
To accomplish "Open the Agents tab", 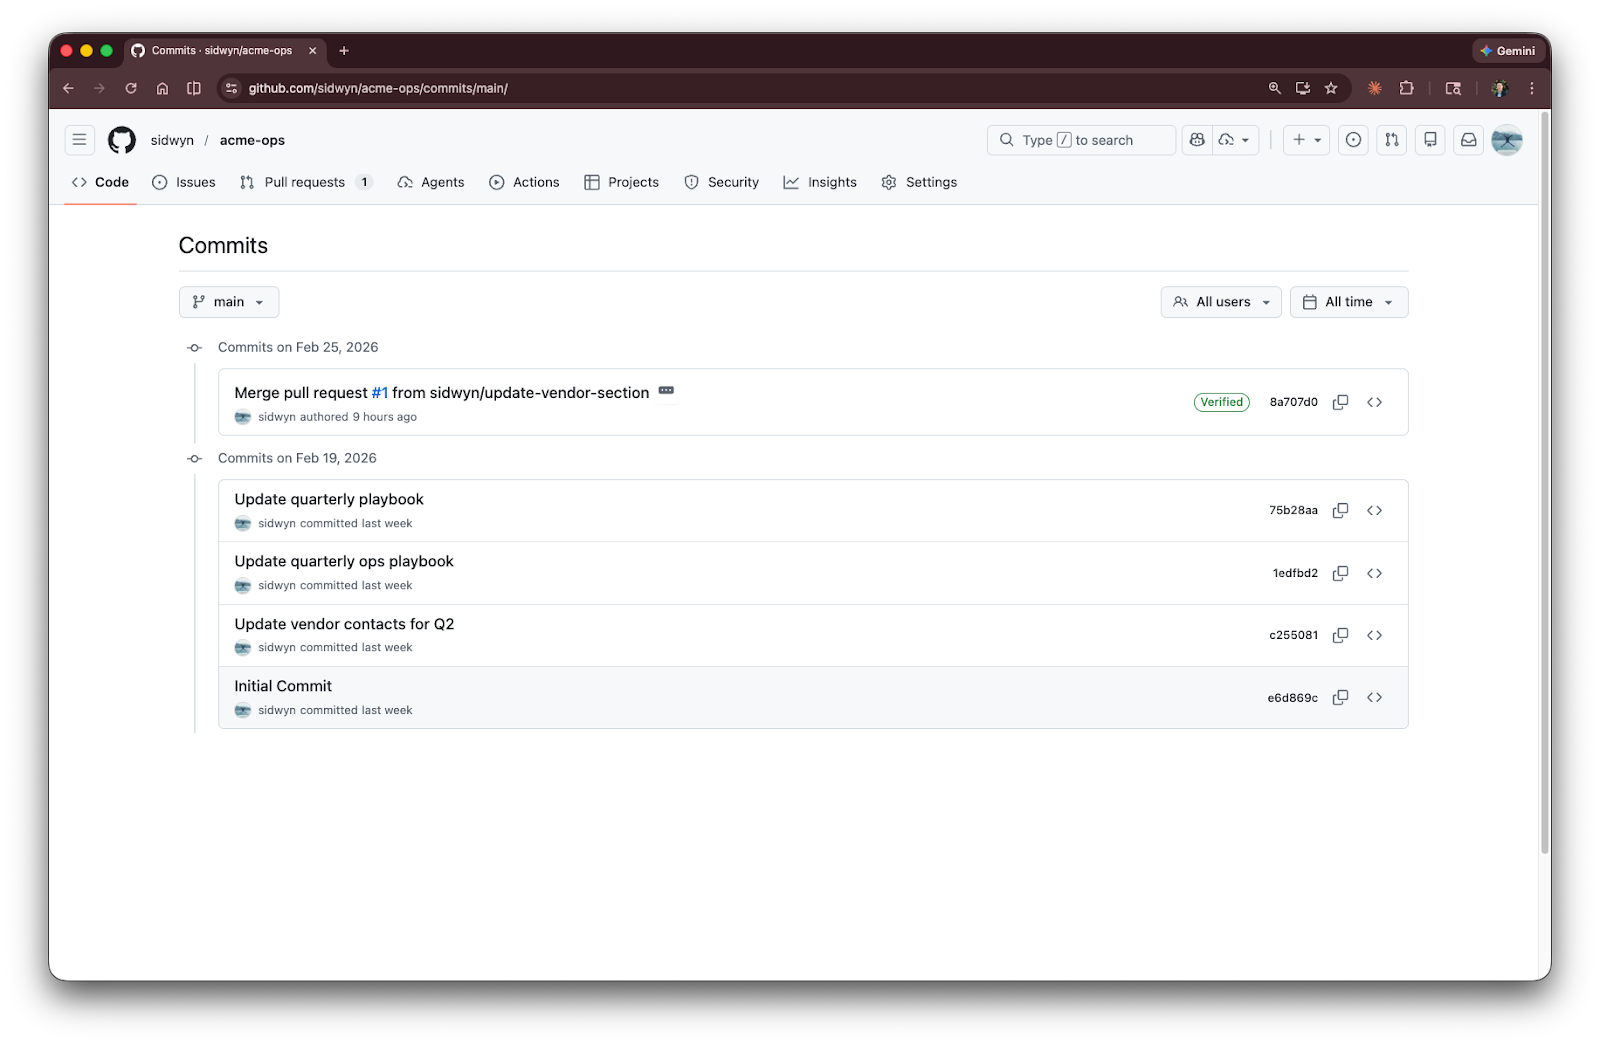I will [x=431, y=182].
